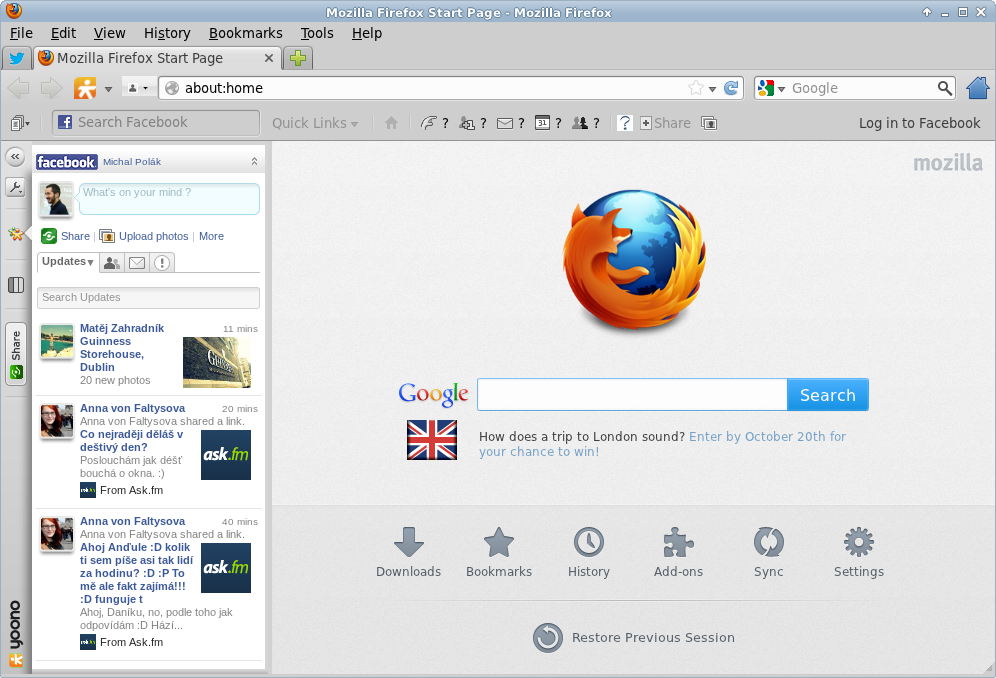Close the Mozilla Firefox Start Page tab

coord(269,58)
